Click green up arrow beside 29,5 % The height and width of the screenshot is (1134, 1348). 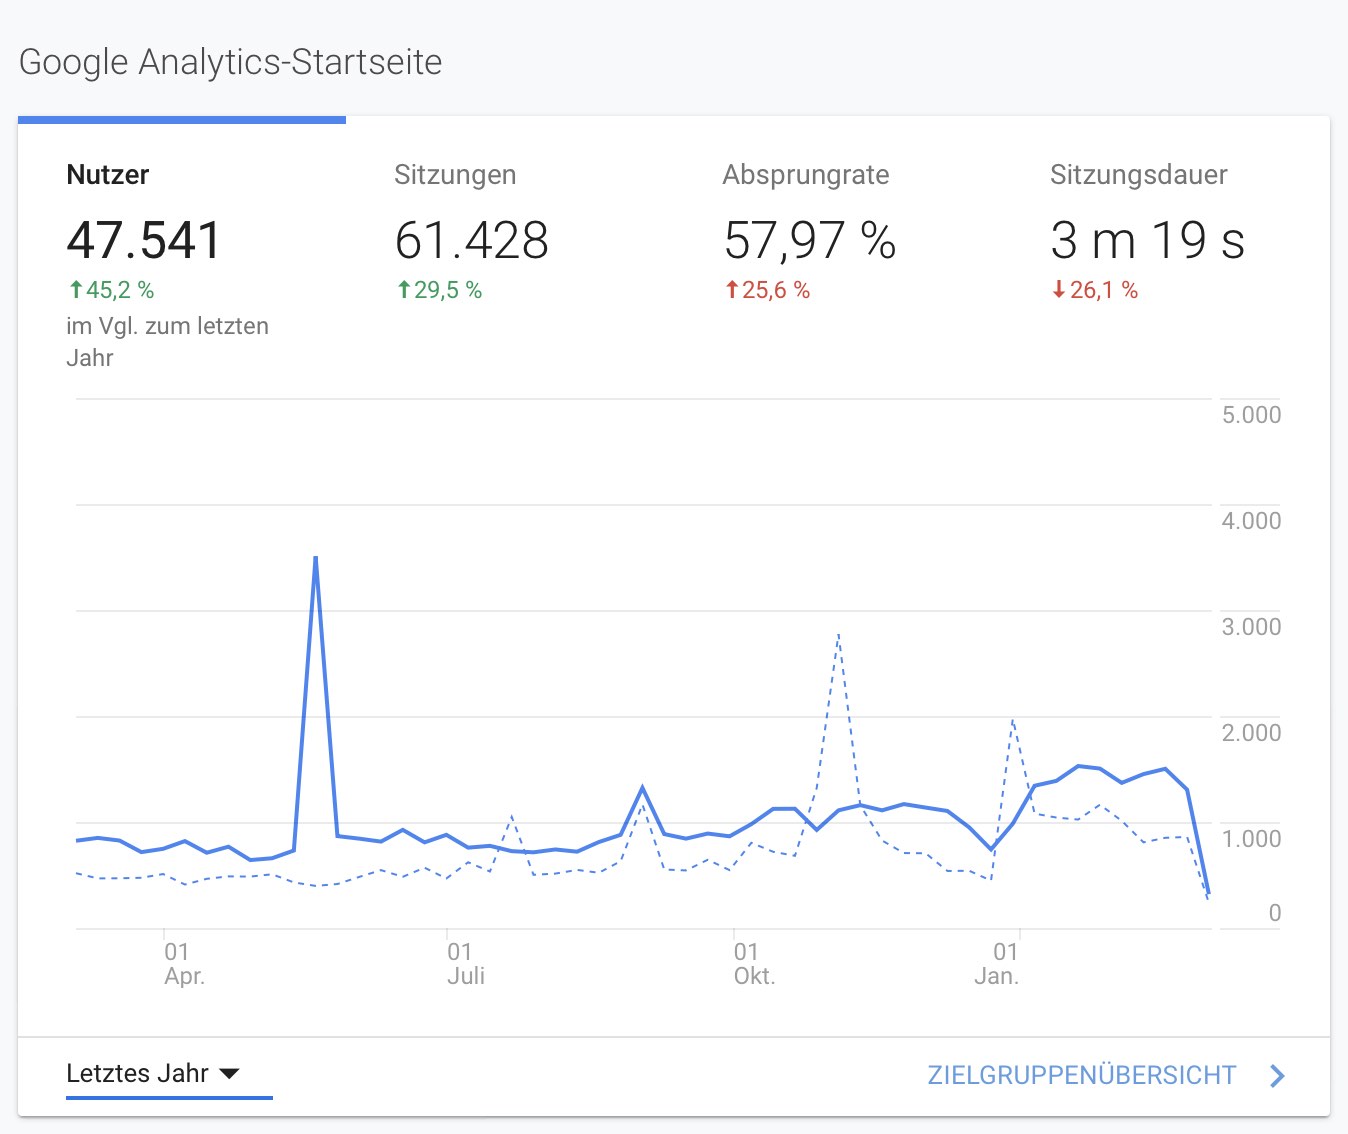coord(404,290)
